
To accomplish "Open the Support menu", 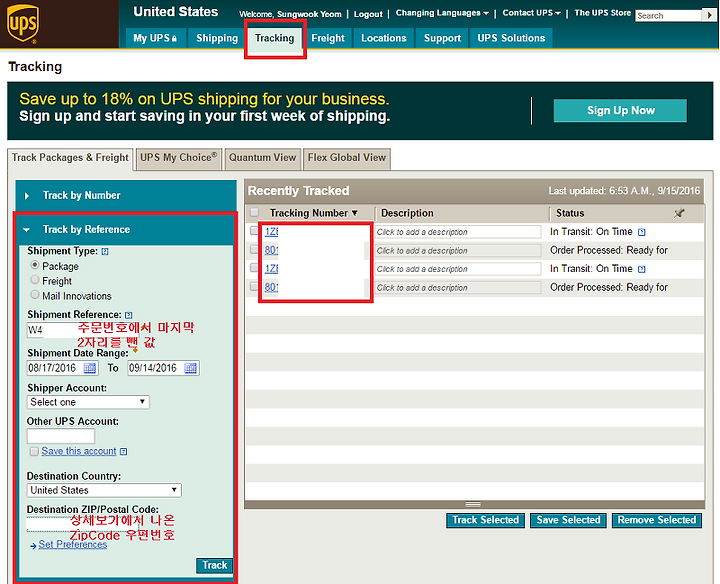I will [442, 38].
